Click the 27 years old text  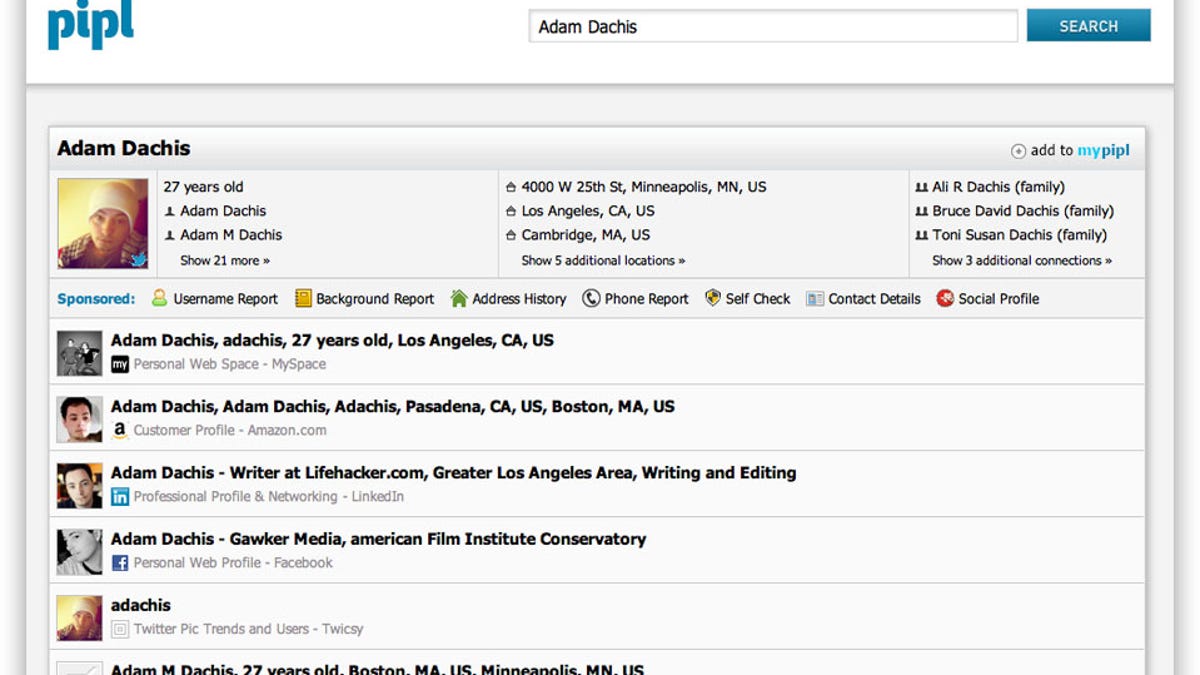pyautogui.click(x=203, y=187)
